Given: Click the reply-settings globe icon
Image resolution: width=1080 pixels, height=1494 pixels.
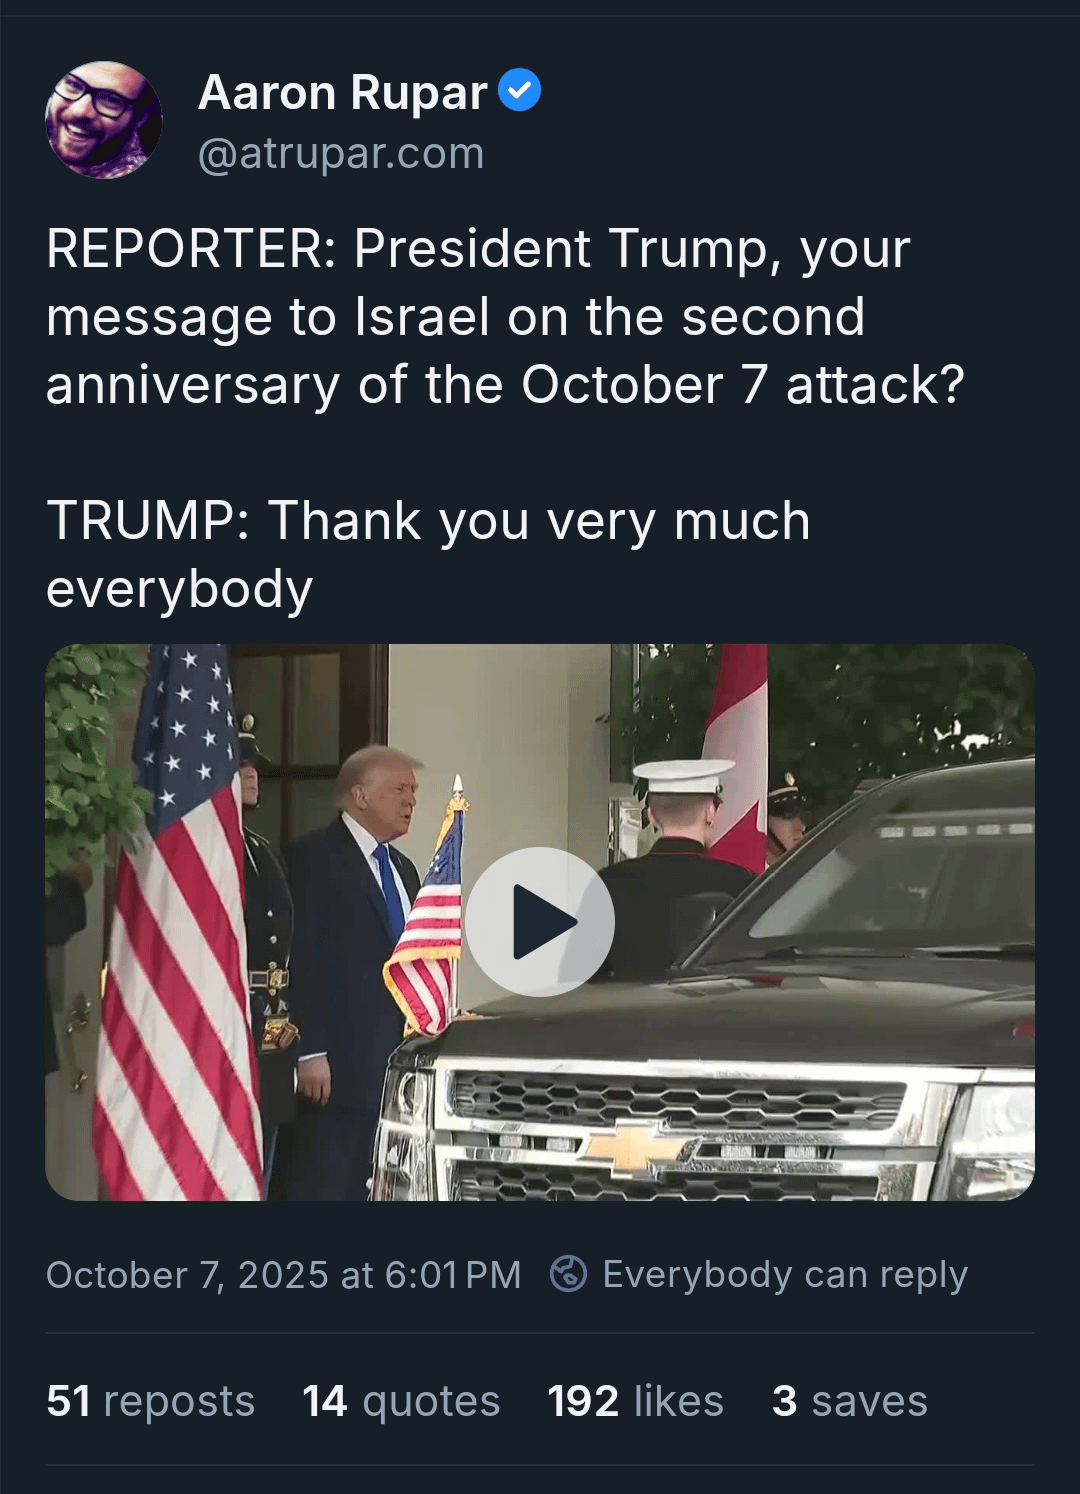Looking at the screenshot, I should 568,1274.
